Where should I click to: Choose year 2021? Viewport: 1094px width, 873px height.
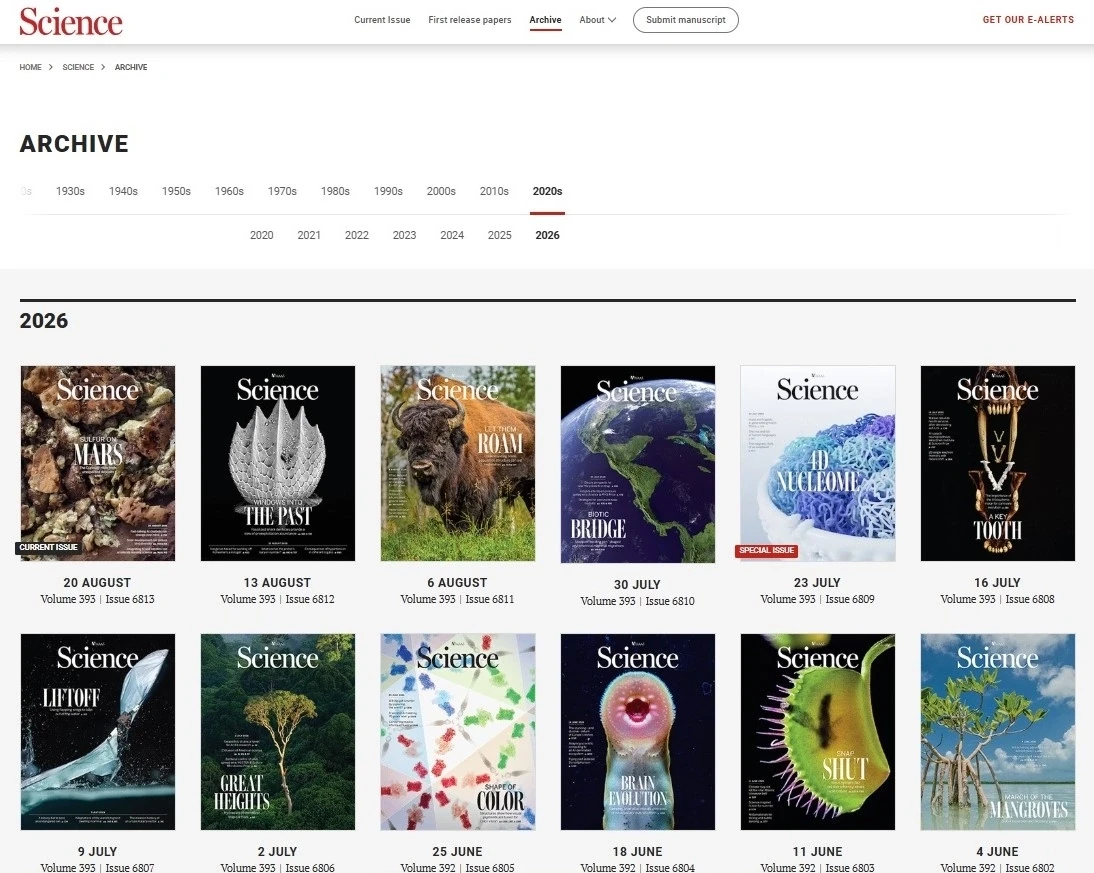[309, 235]
